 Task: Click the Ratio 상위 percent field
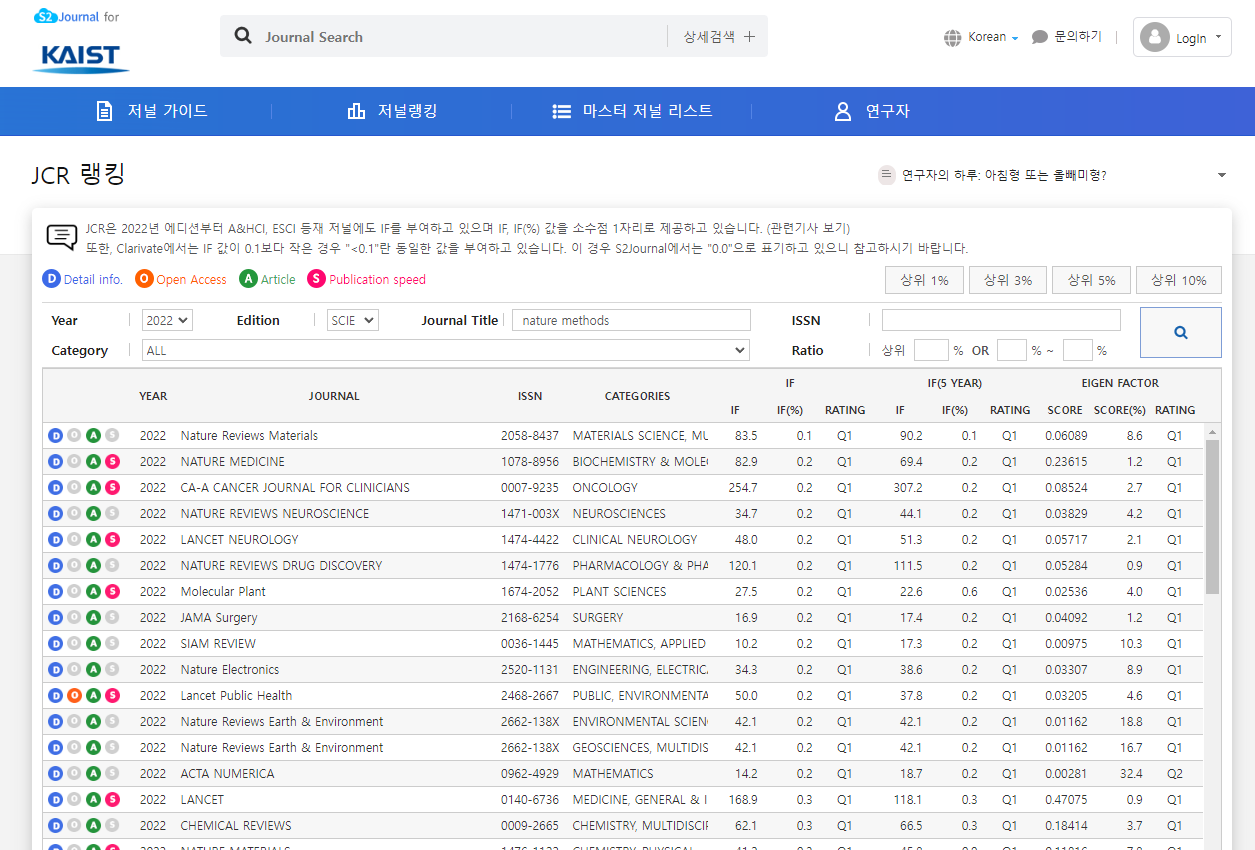coord(931,350)
